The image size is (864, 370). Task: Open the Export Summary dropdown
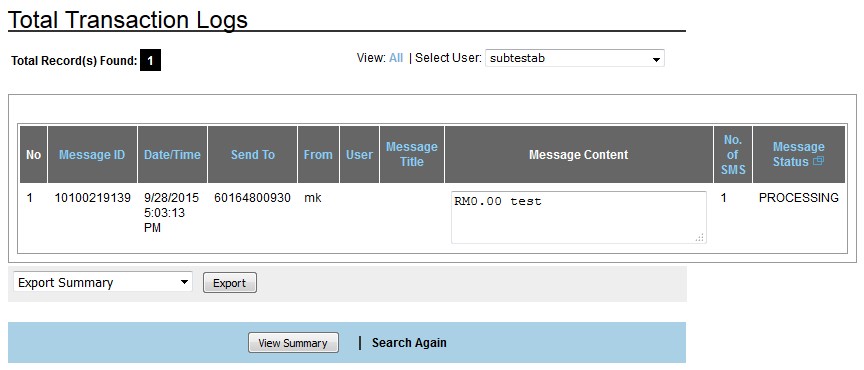pyautogui.click(x=103, y=282)
